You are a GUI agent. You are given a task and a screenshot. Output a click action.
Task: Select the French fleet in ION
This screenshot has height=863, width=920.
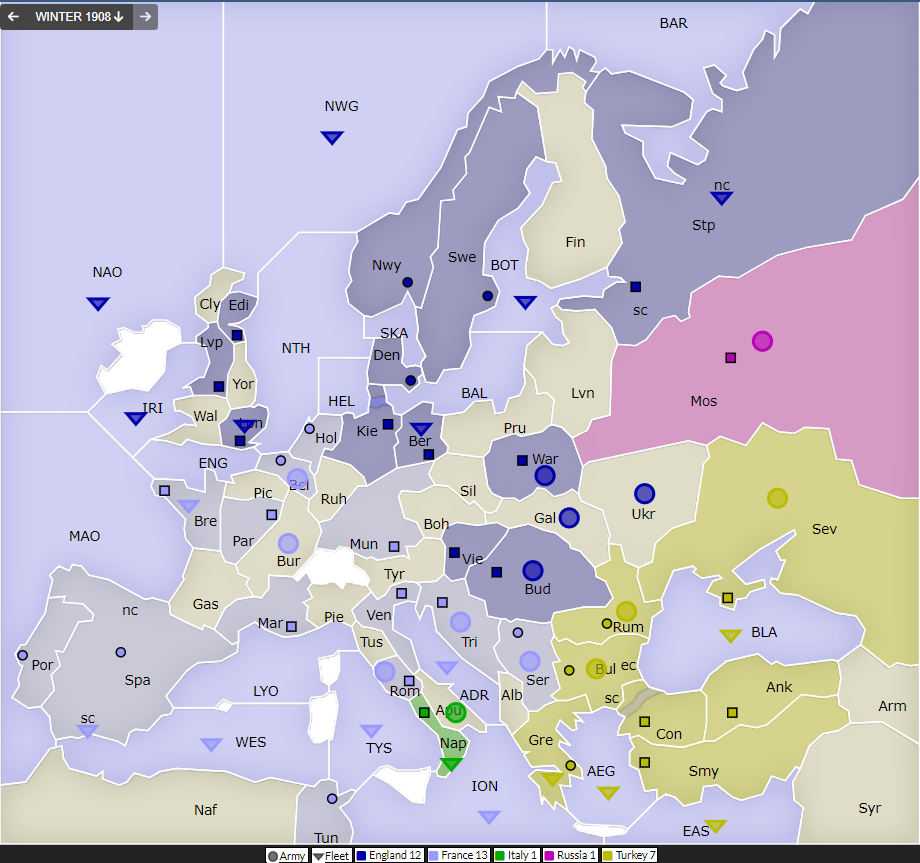coord(489,817)
